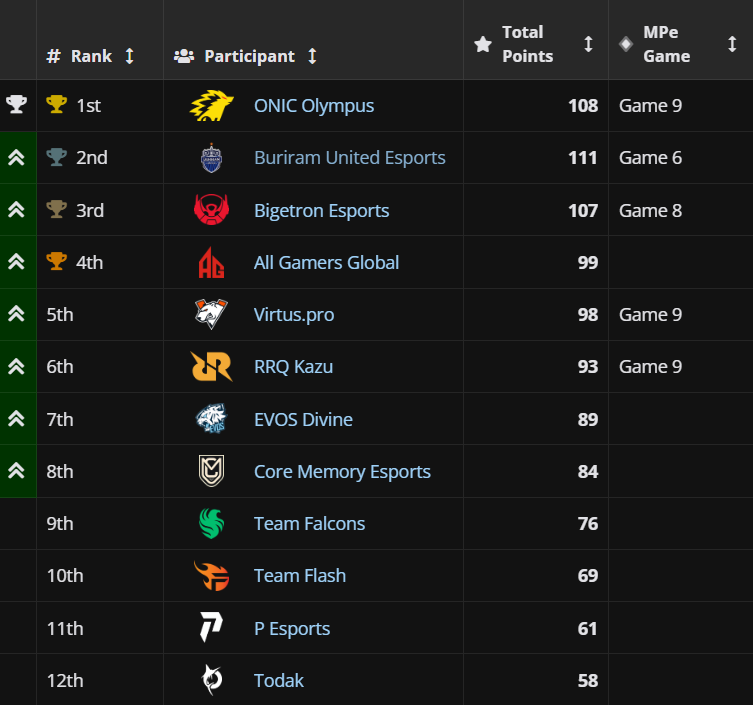Open the Core Memory Esports team link
The width and height of the screenshot is (753, 705).
[x=342, y=472]
